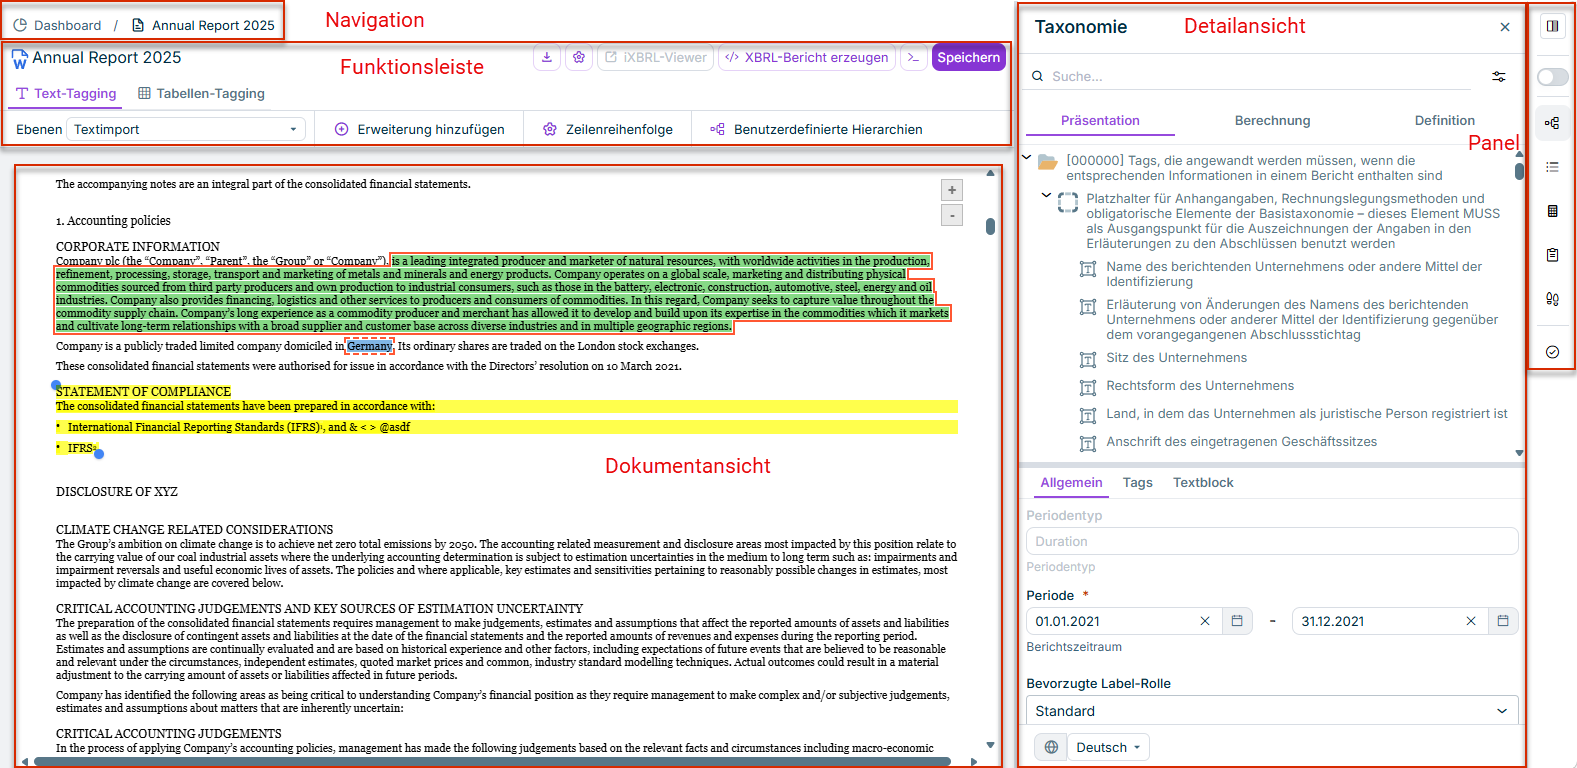
Task: Open the Textblock properties tab
Action: point(1203,483)
